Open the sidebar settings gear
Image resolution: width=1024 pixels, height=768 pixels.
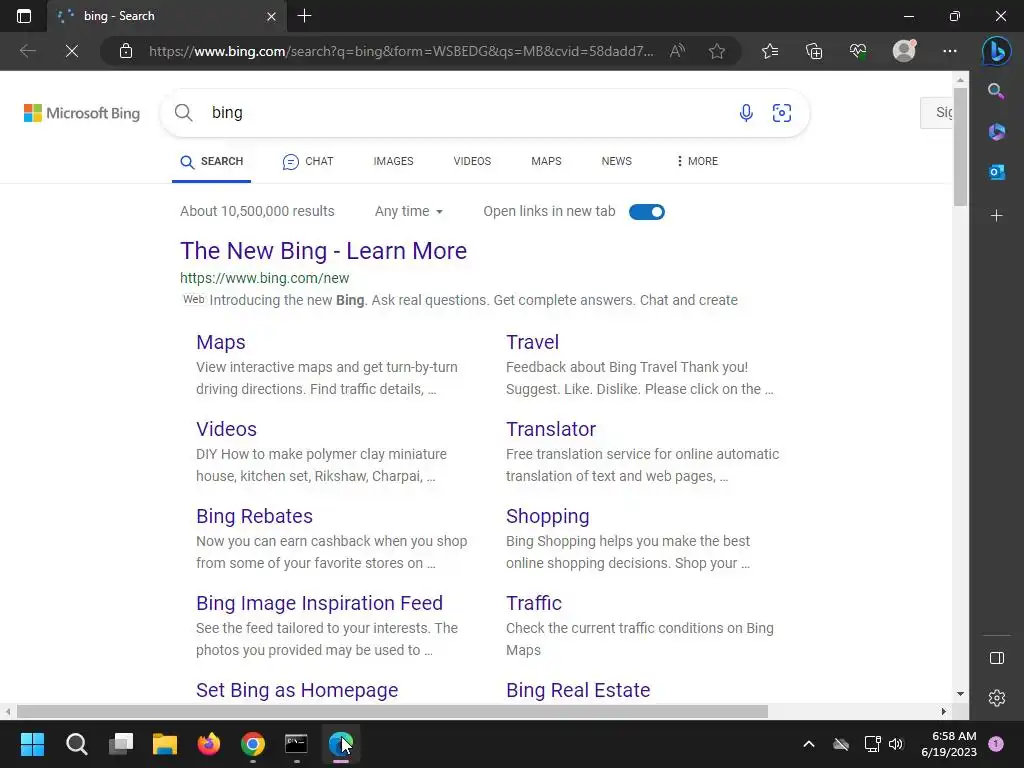pyautogui.click(x=997, y=698)
